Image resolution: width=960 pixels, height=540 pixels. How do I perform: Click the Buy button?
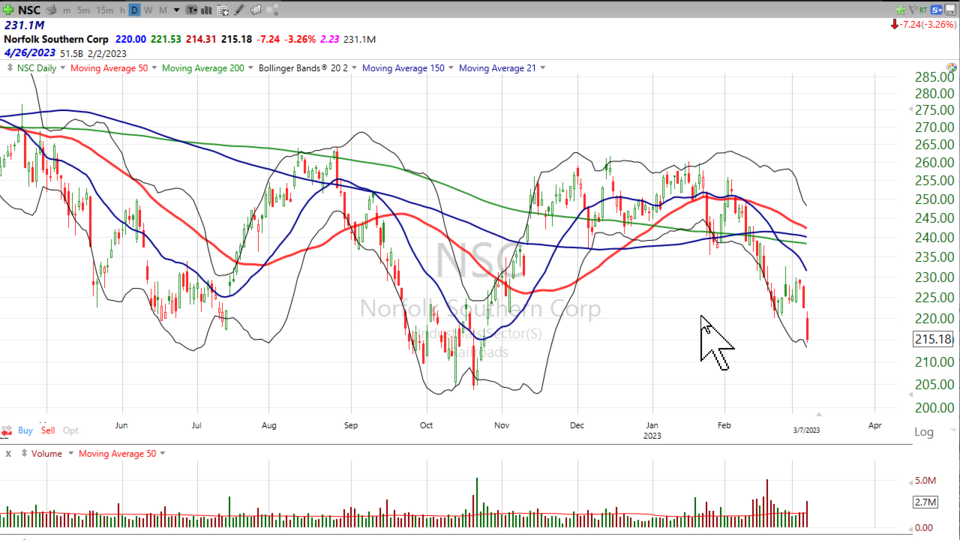(26, 430)
